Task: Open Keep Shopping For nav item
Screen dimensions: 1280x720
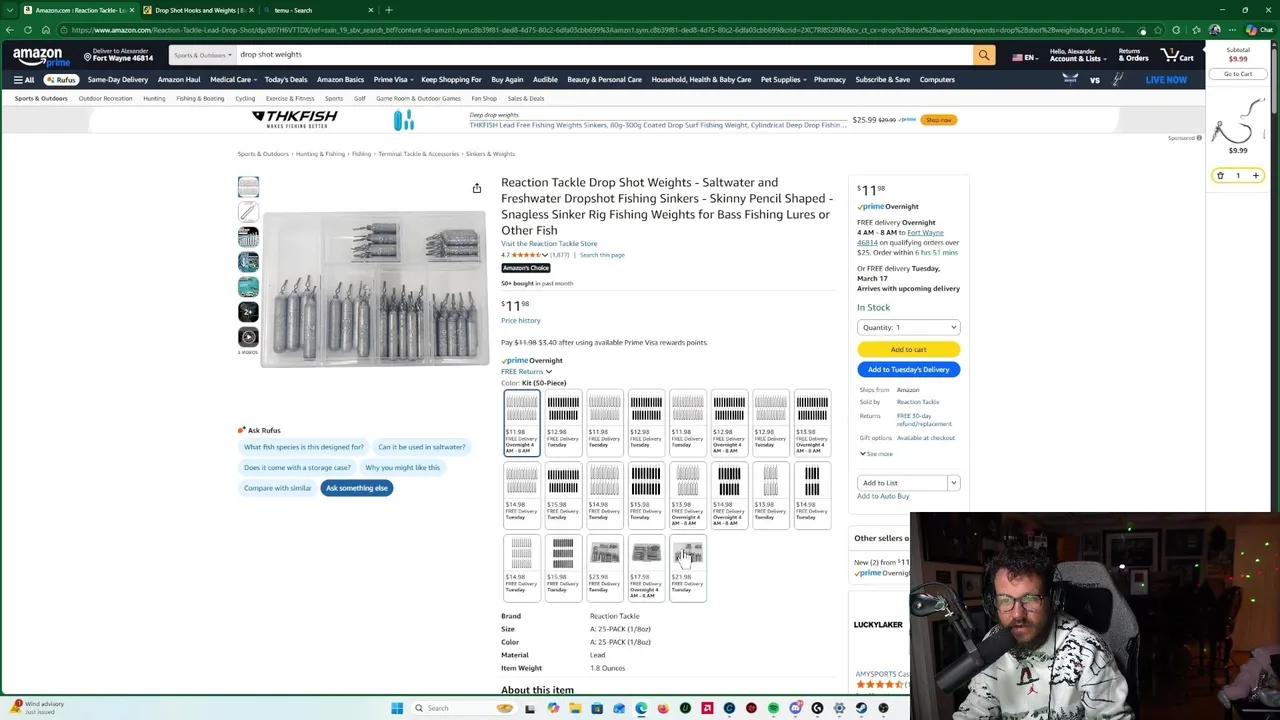Action: (451, 80)
